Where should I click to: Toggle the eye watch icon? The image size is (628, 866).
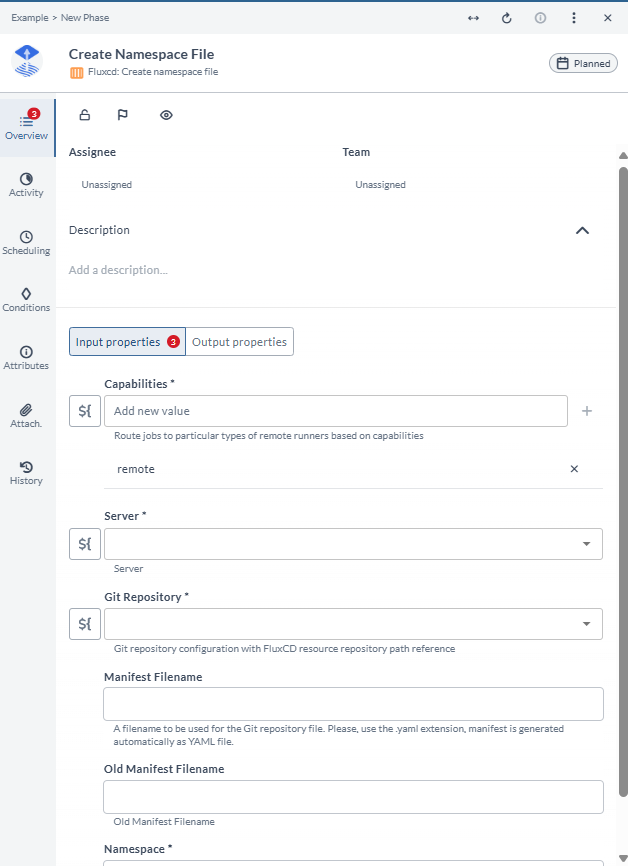[x=166, y=115]
